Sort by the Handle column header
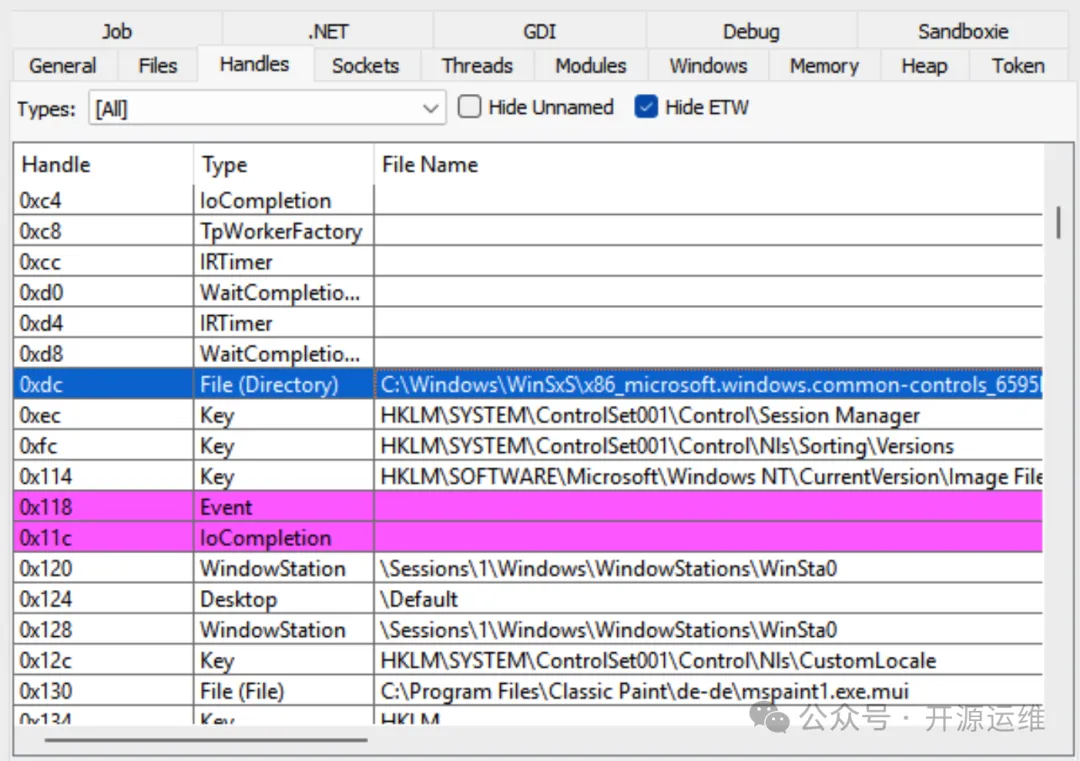The height and width of the screenshot is (761, 1080). (56, 165)
